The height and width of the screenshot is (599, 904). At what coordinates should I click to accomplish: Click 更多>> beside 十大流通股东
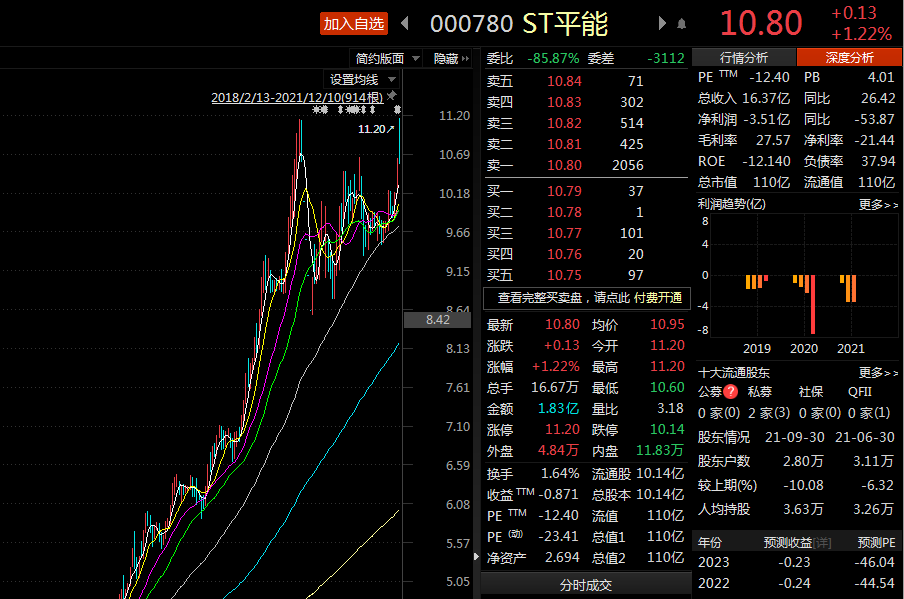[x=878, y=373]
